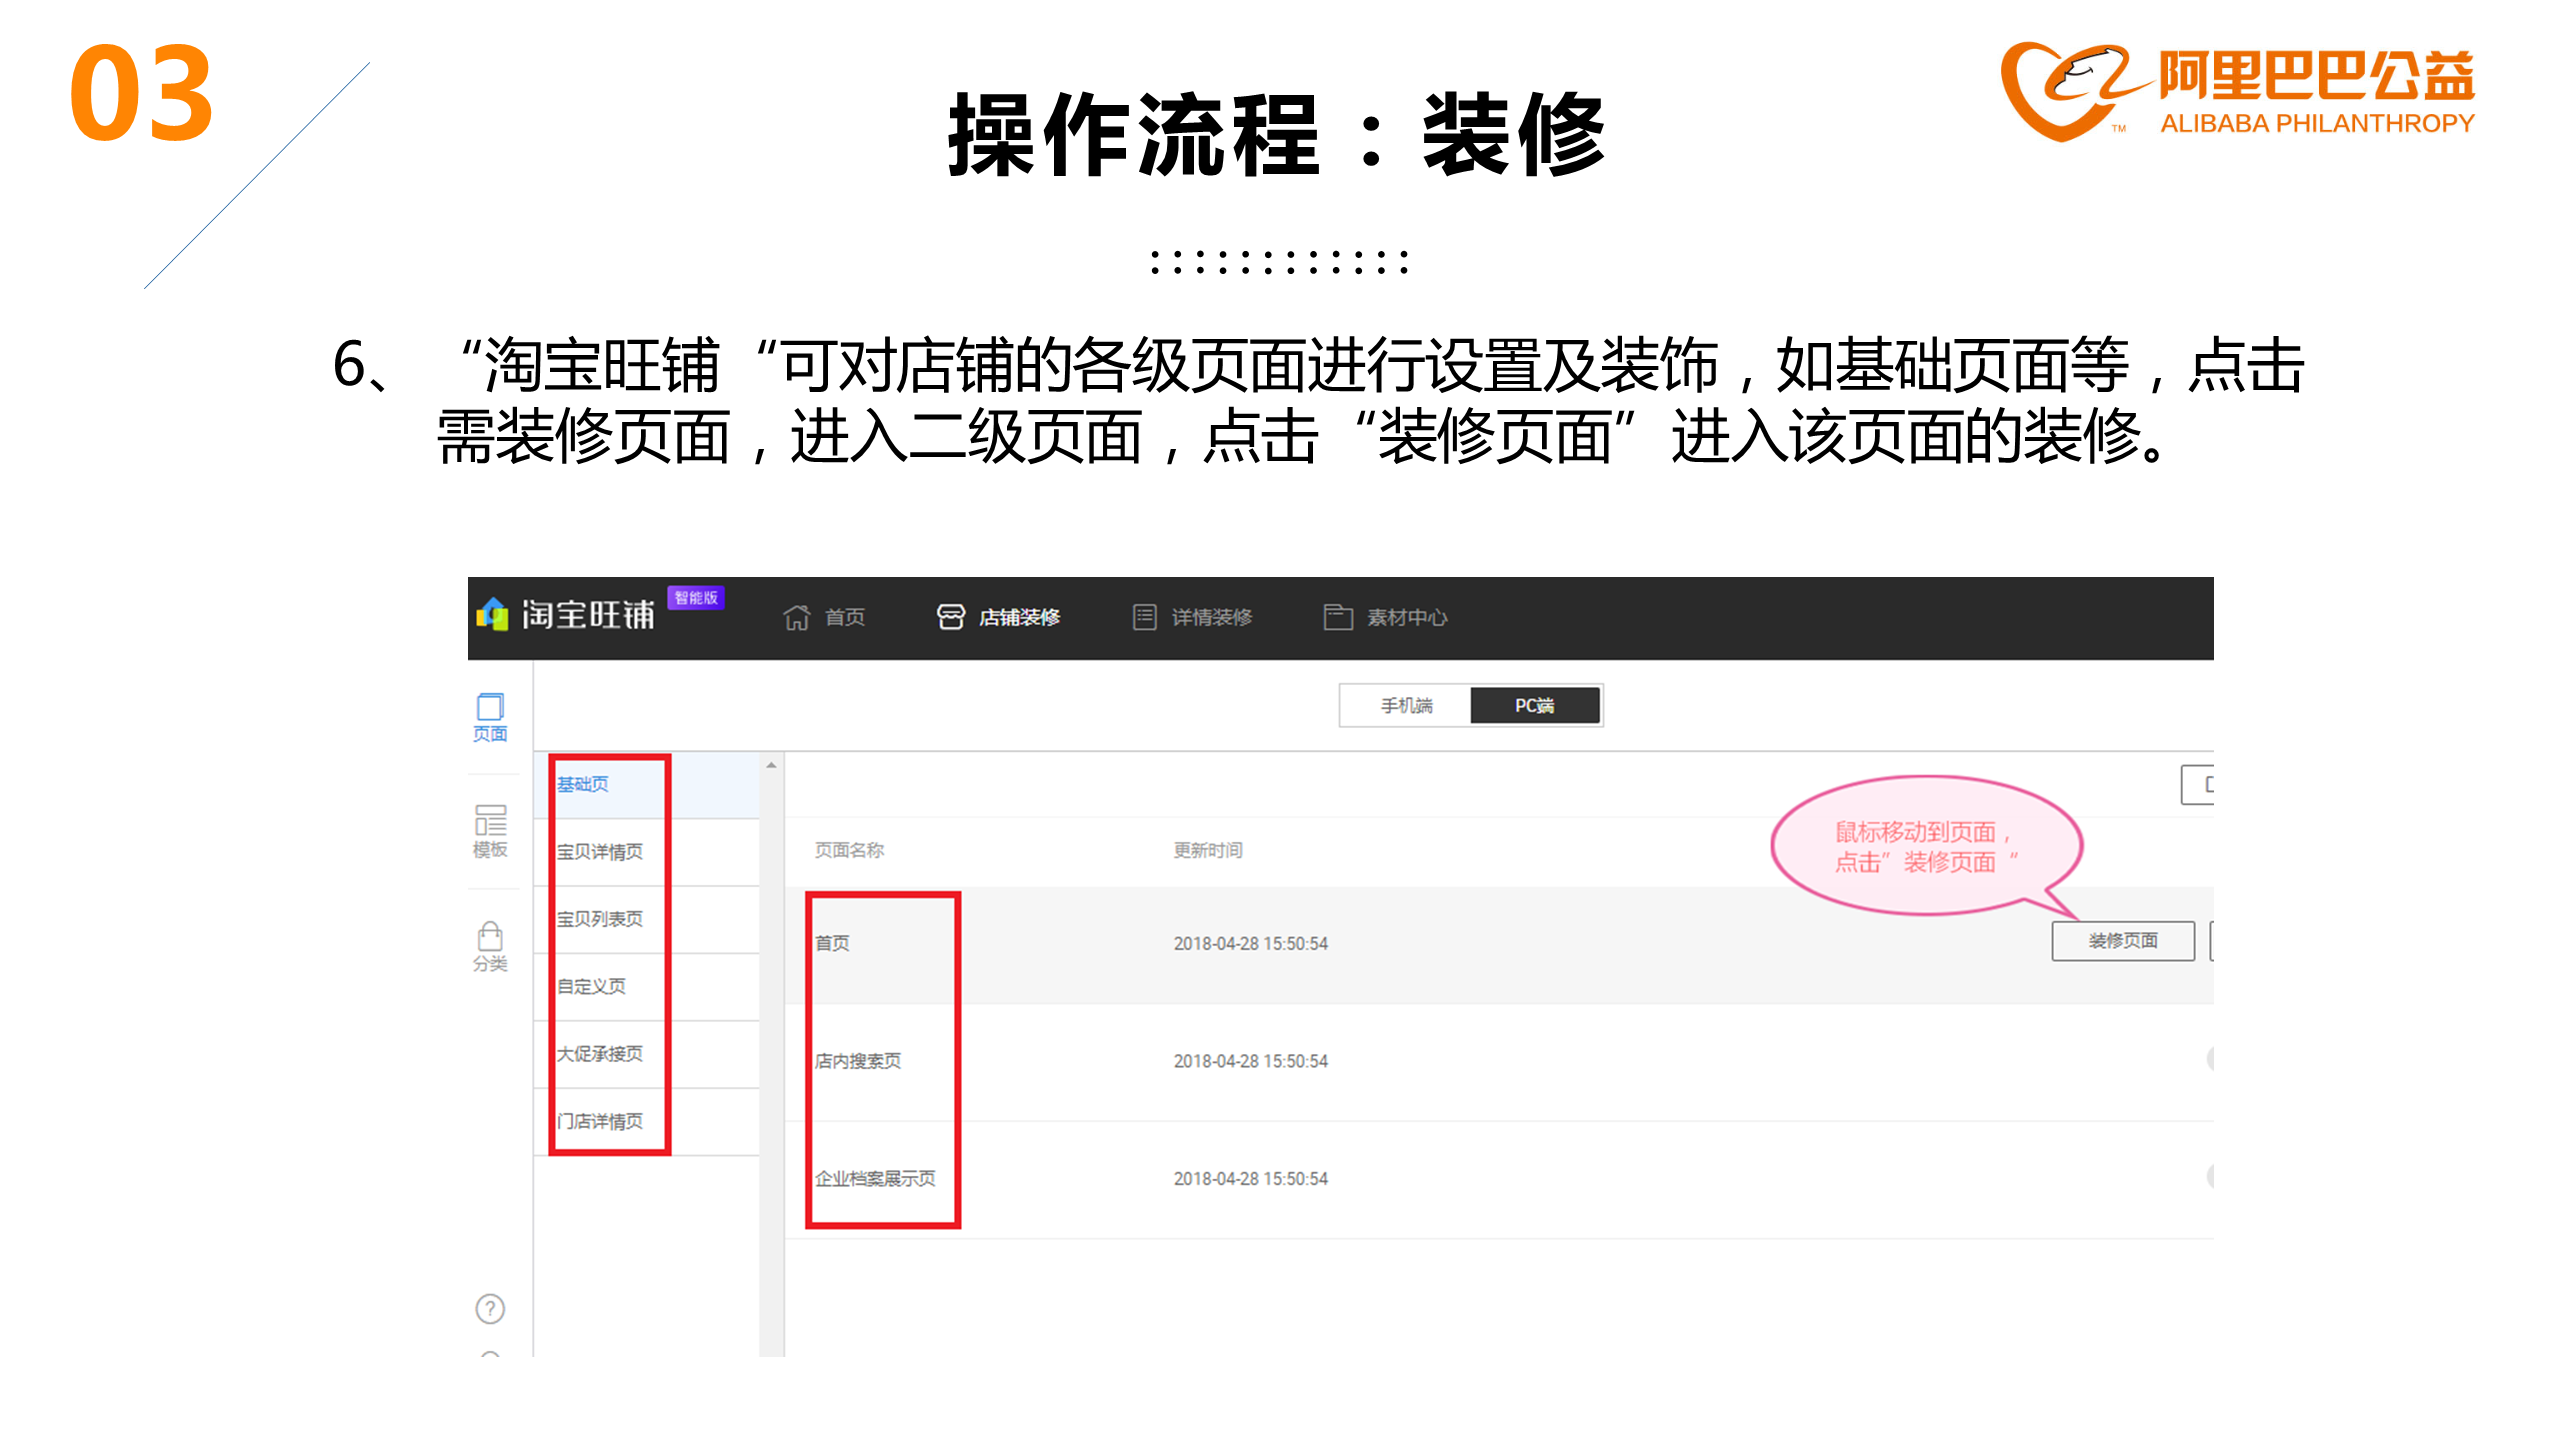Select 大促承接页 in the page list
Screen dimensions: 2559x1440
click(647, 1054)
